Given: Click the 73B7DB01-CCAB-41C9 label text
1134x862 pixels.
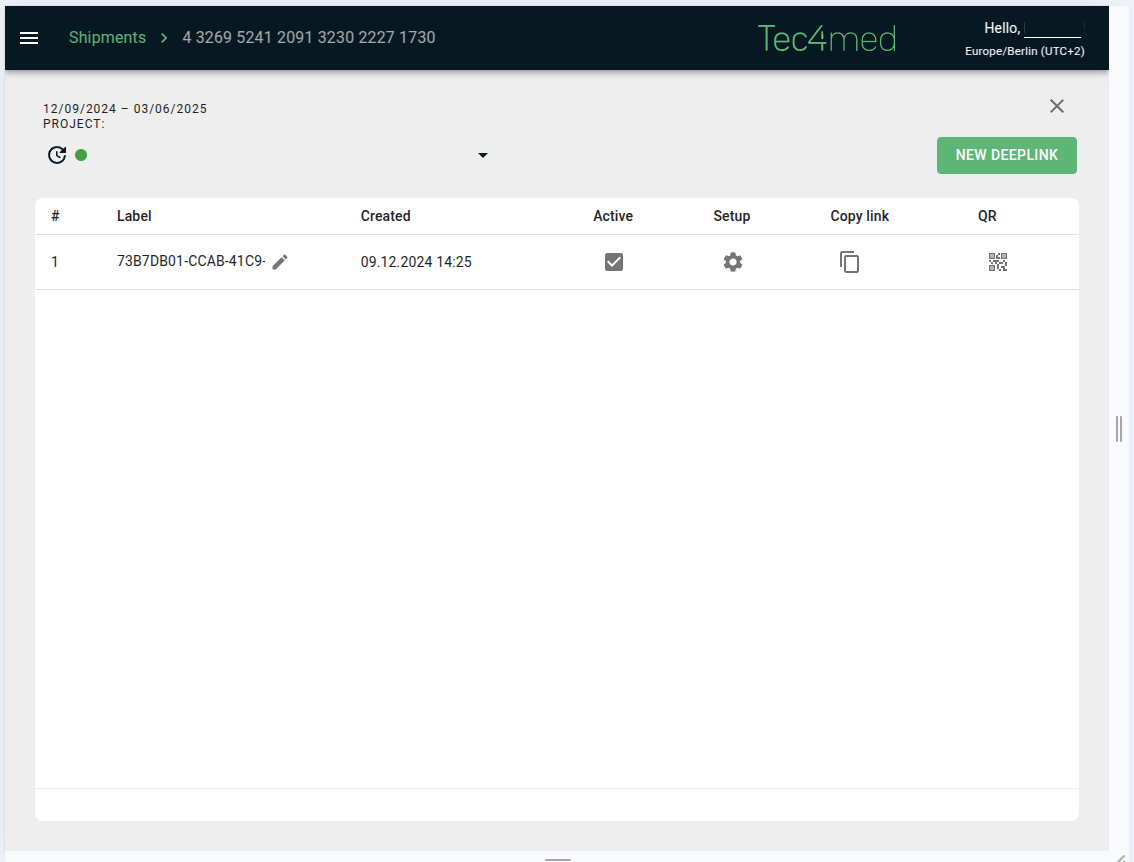Looking at the screenshot, I should point(190,262).
